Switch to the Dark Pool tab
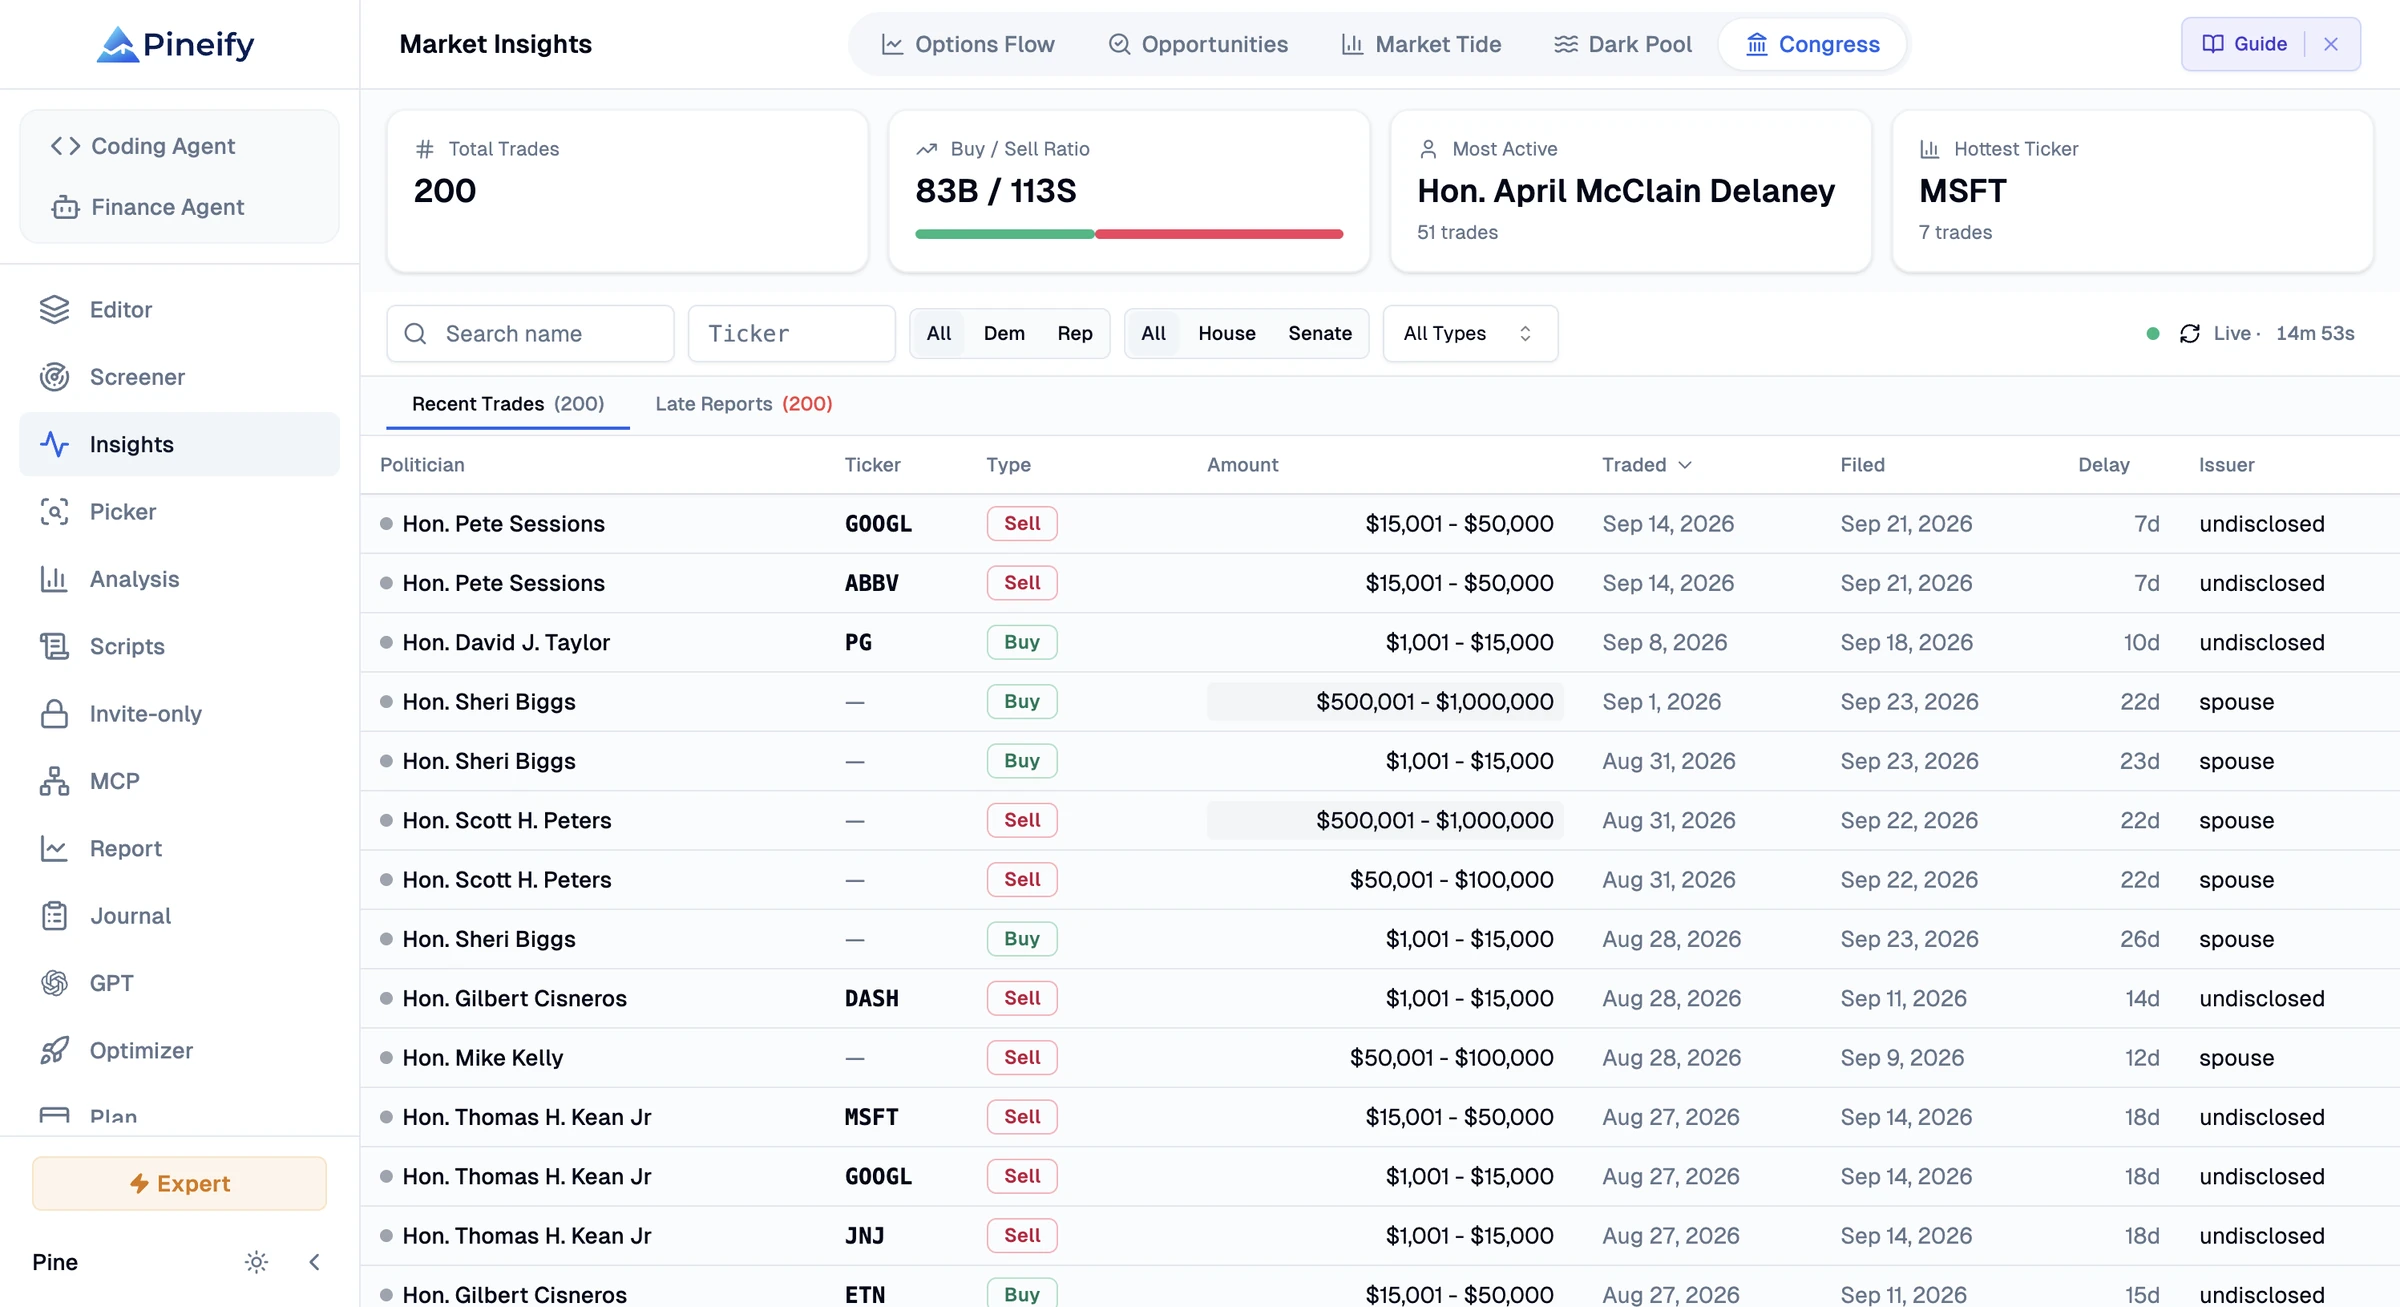Image resolution: width=2400 pixels, height=1307 pixels. tap(1622, 44)
